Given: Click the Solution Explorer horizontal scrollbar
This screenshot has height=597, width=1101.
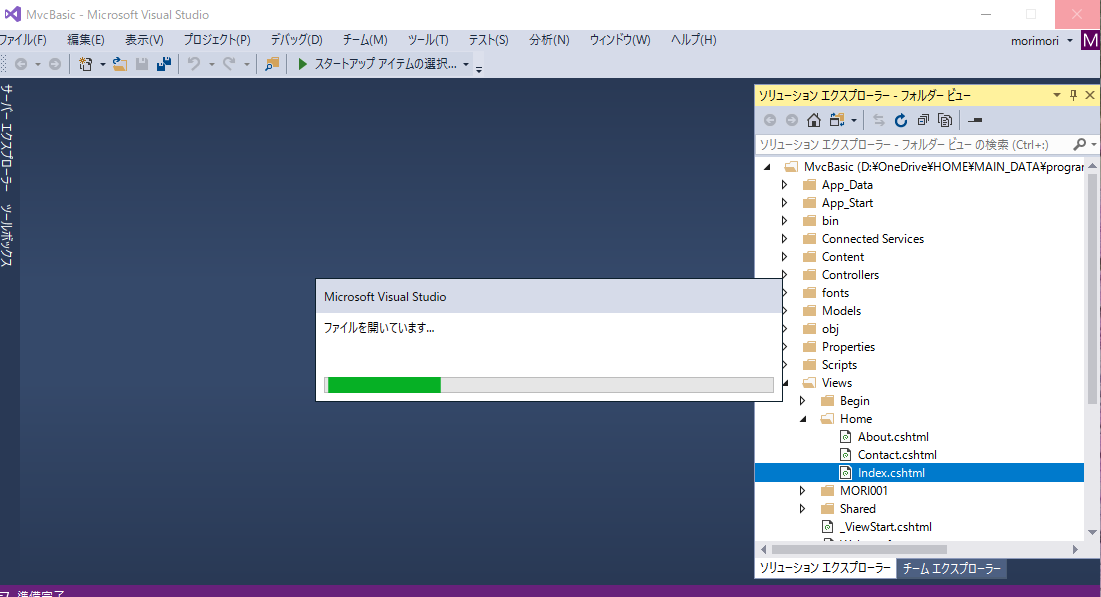Looking at the screenshot, I should click(859, 549).
